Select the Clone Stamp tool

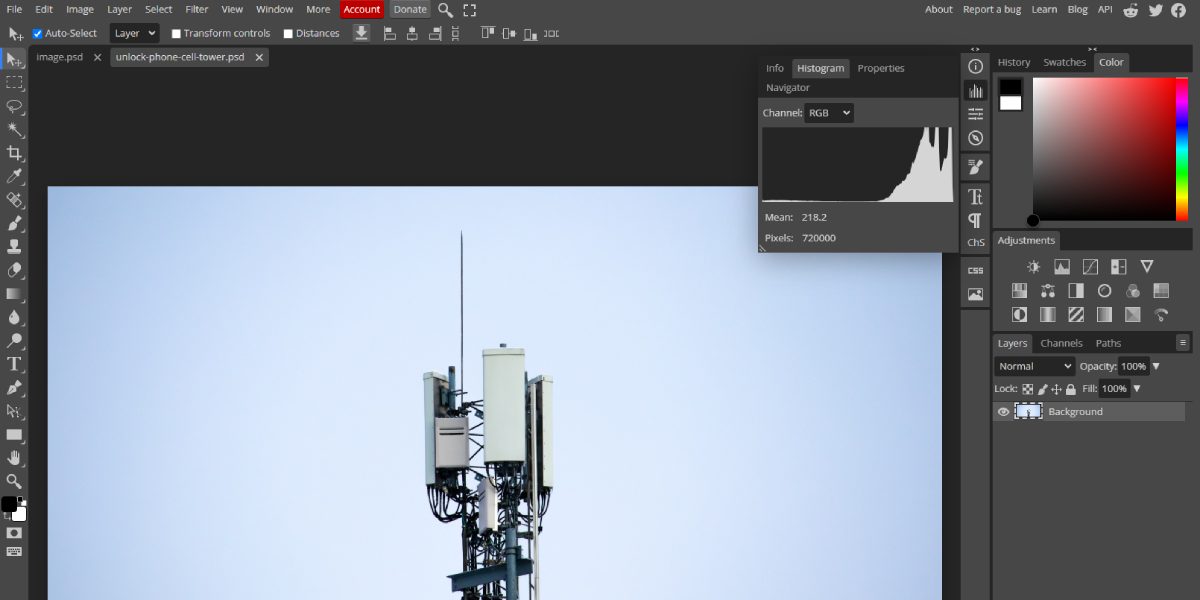[x=14, y=245]
